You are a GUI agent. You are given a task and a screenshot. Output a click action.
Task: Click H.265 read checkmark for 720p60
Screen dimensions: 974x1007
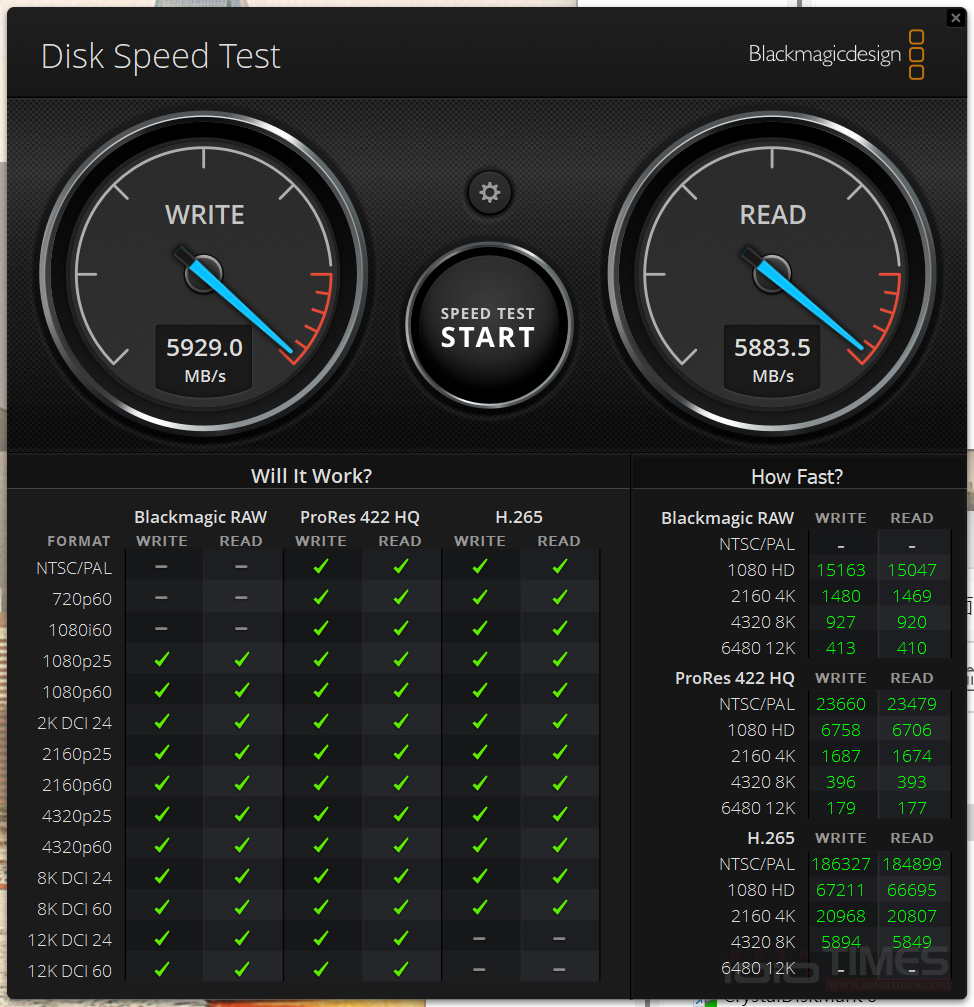coord(560,597)
